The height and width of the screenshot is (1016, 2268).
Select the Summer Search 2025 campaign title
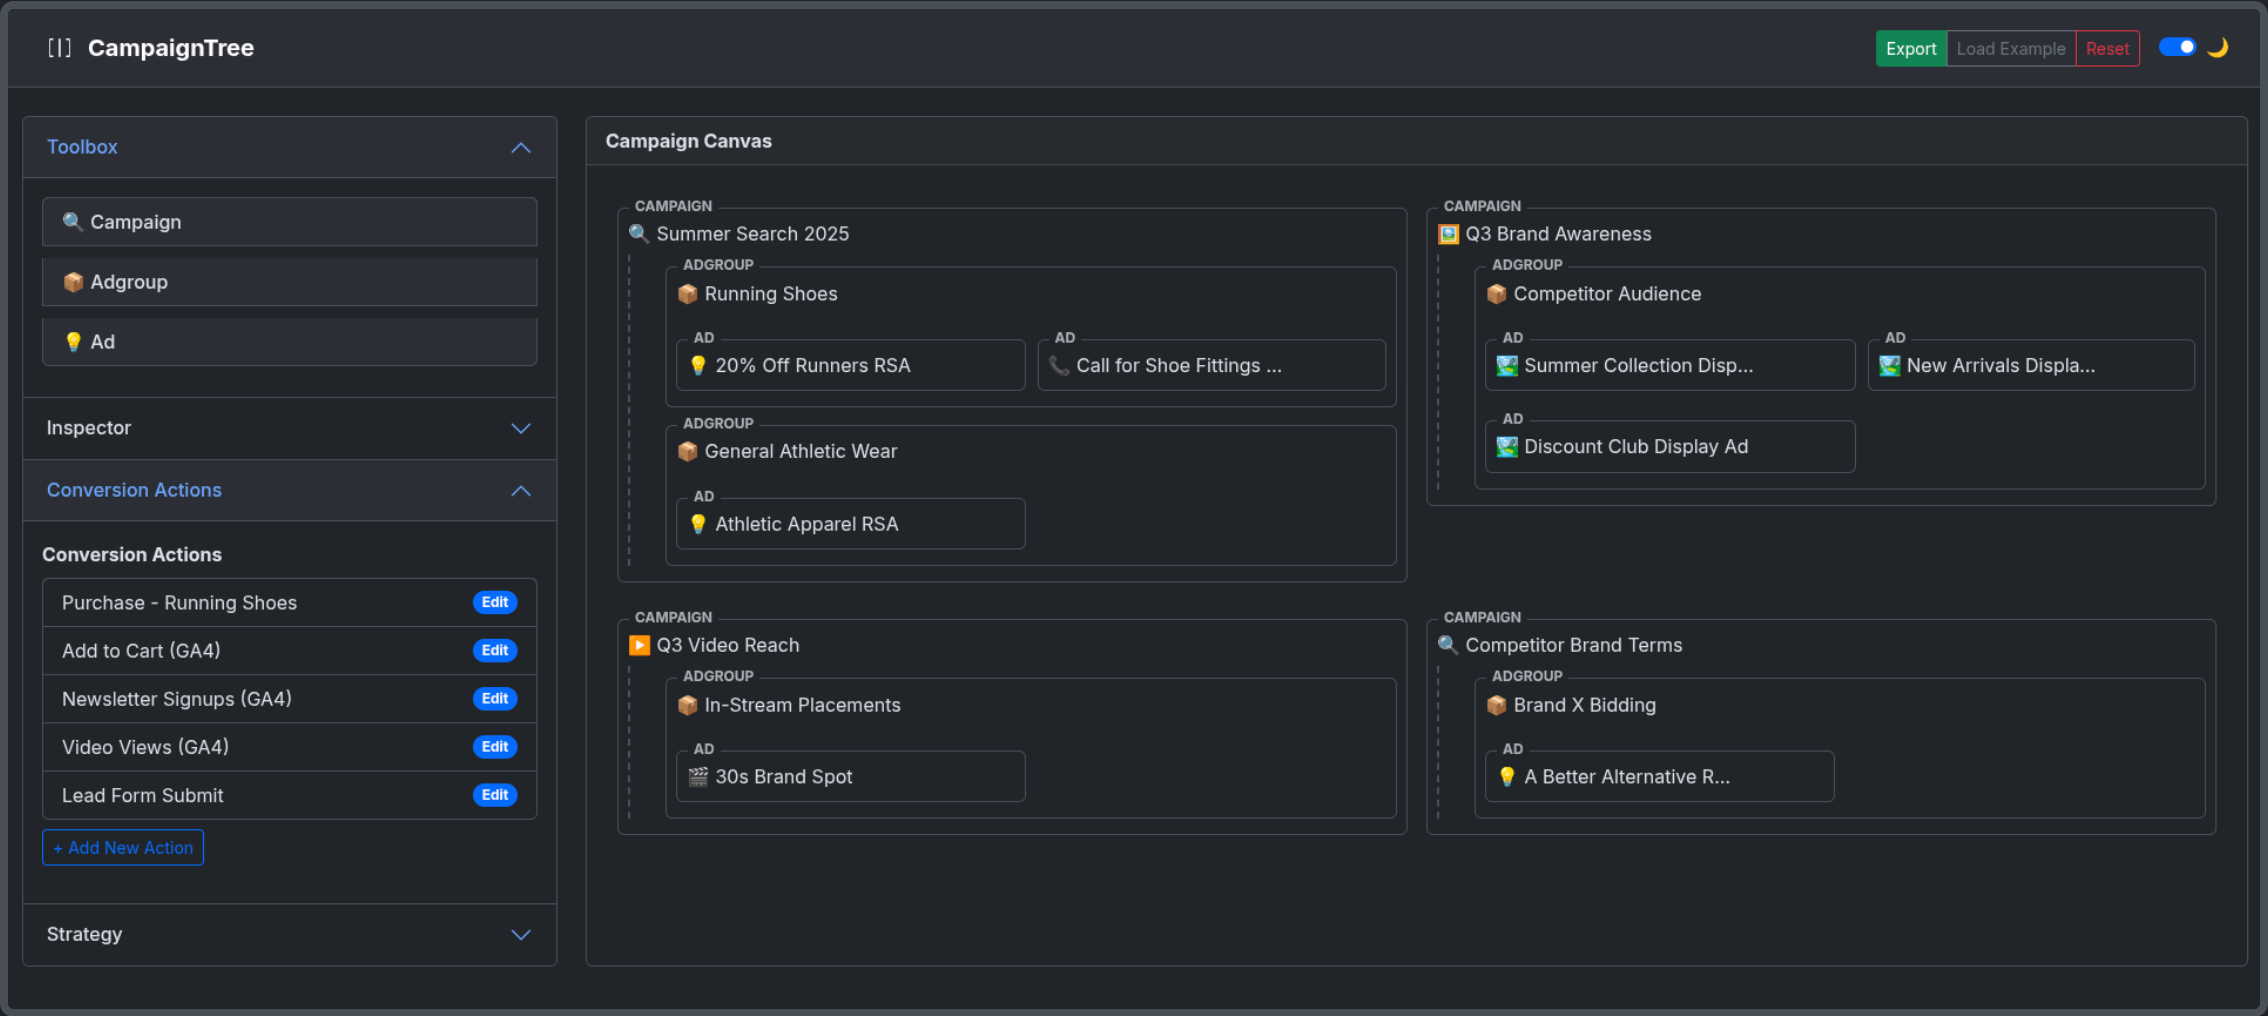tap(752, 234)
